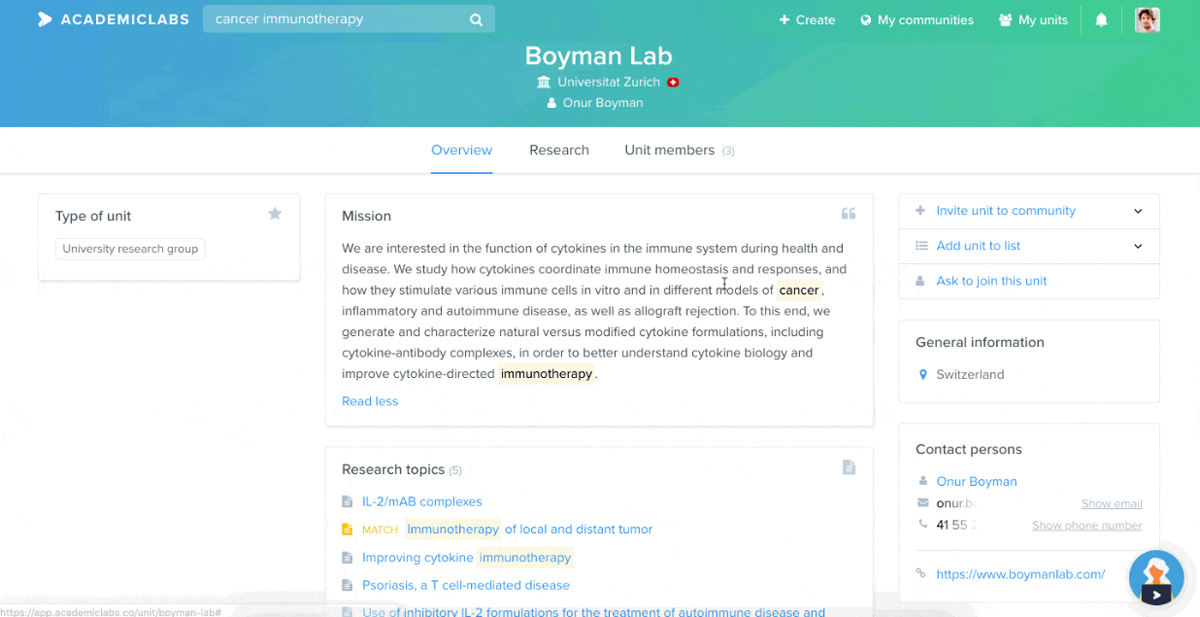The width and height of the screenshot is (1200, 617).
Task: Expand the Add unit to list dropdown
Action: [1138, 246]
